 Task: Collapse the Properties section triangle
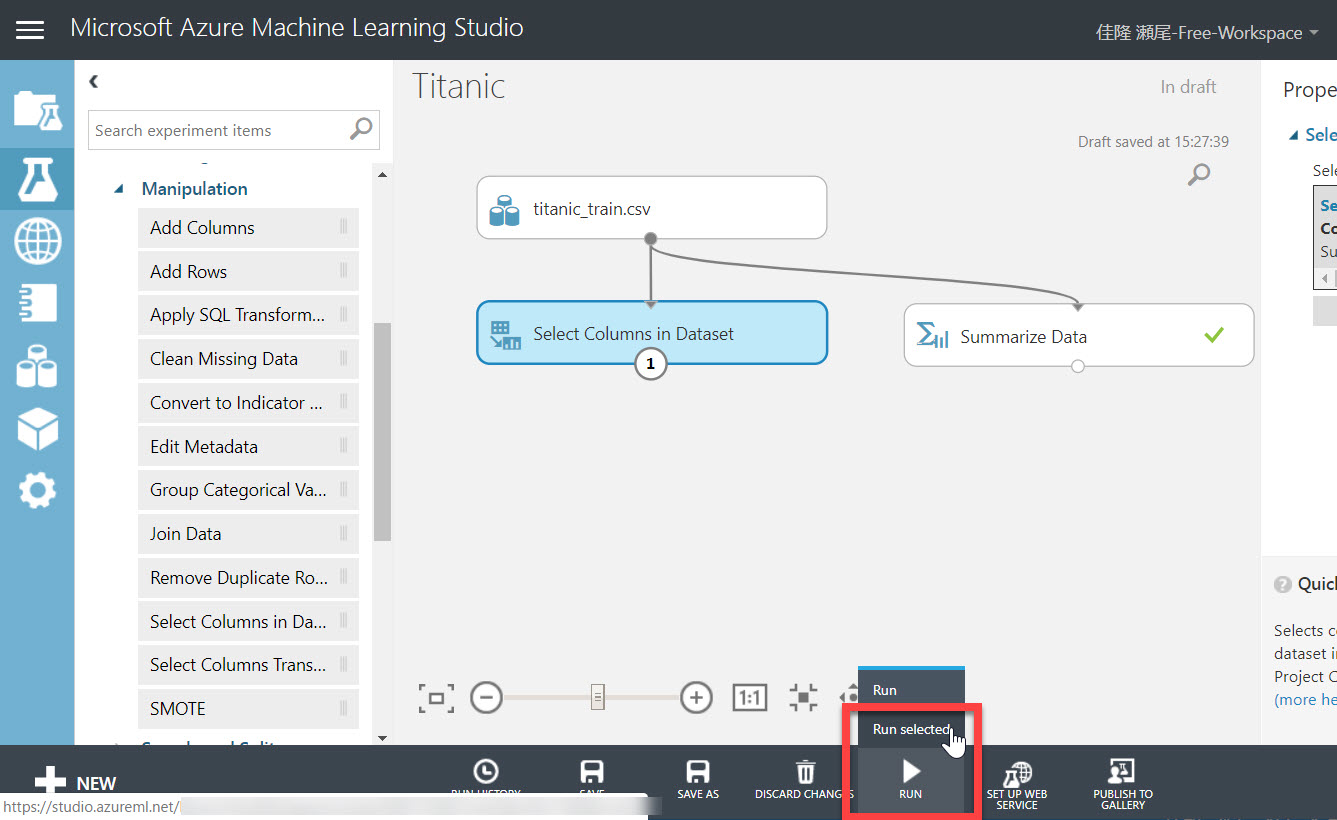1294,135
